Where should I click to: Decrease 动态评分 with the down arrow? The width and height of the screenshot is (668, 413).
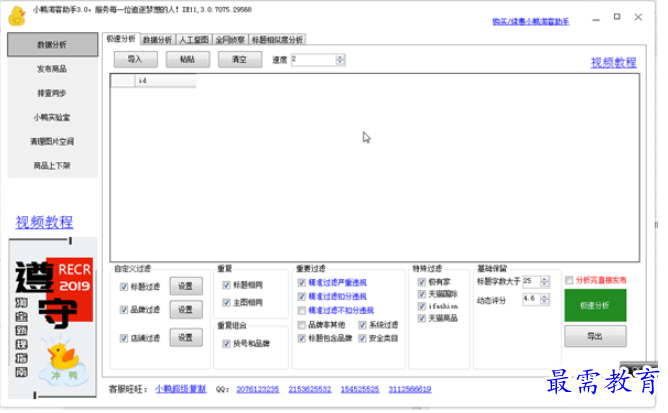(x=545, y=302)
